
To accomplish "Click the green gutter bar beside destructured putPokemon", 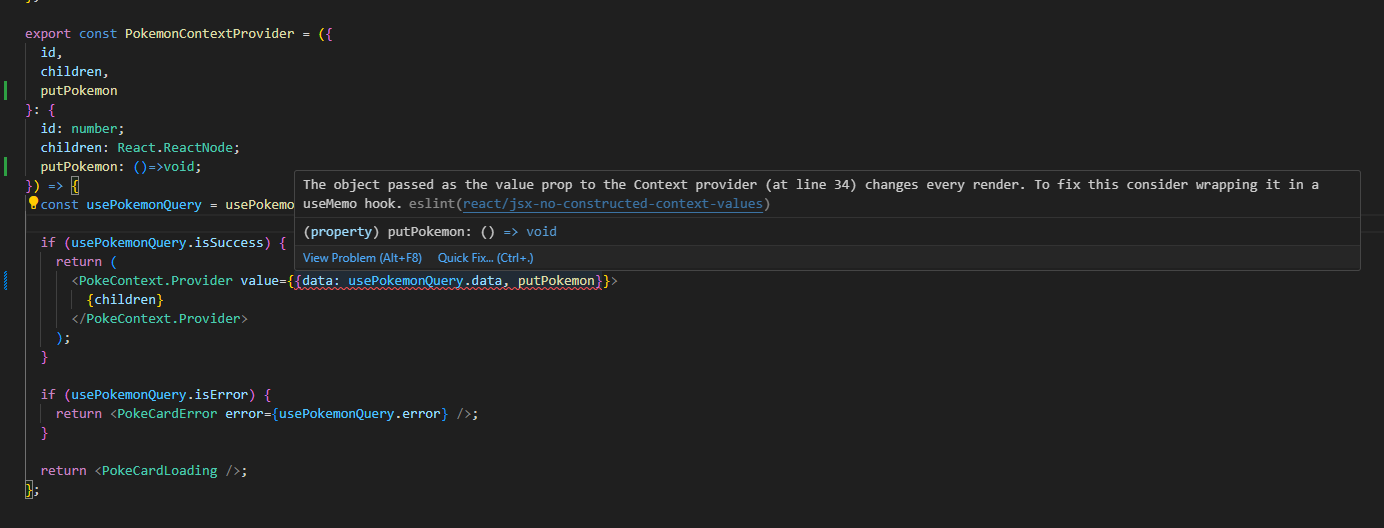I will pyautogui.click(x=5, y=90).
